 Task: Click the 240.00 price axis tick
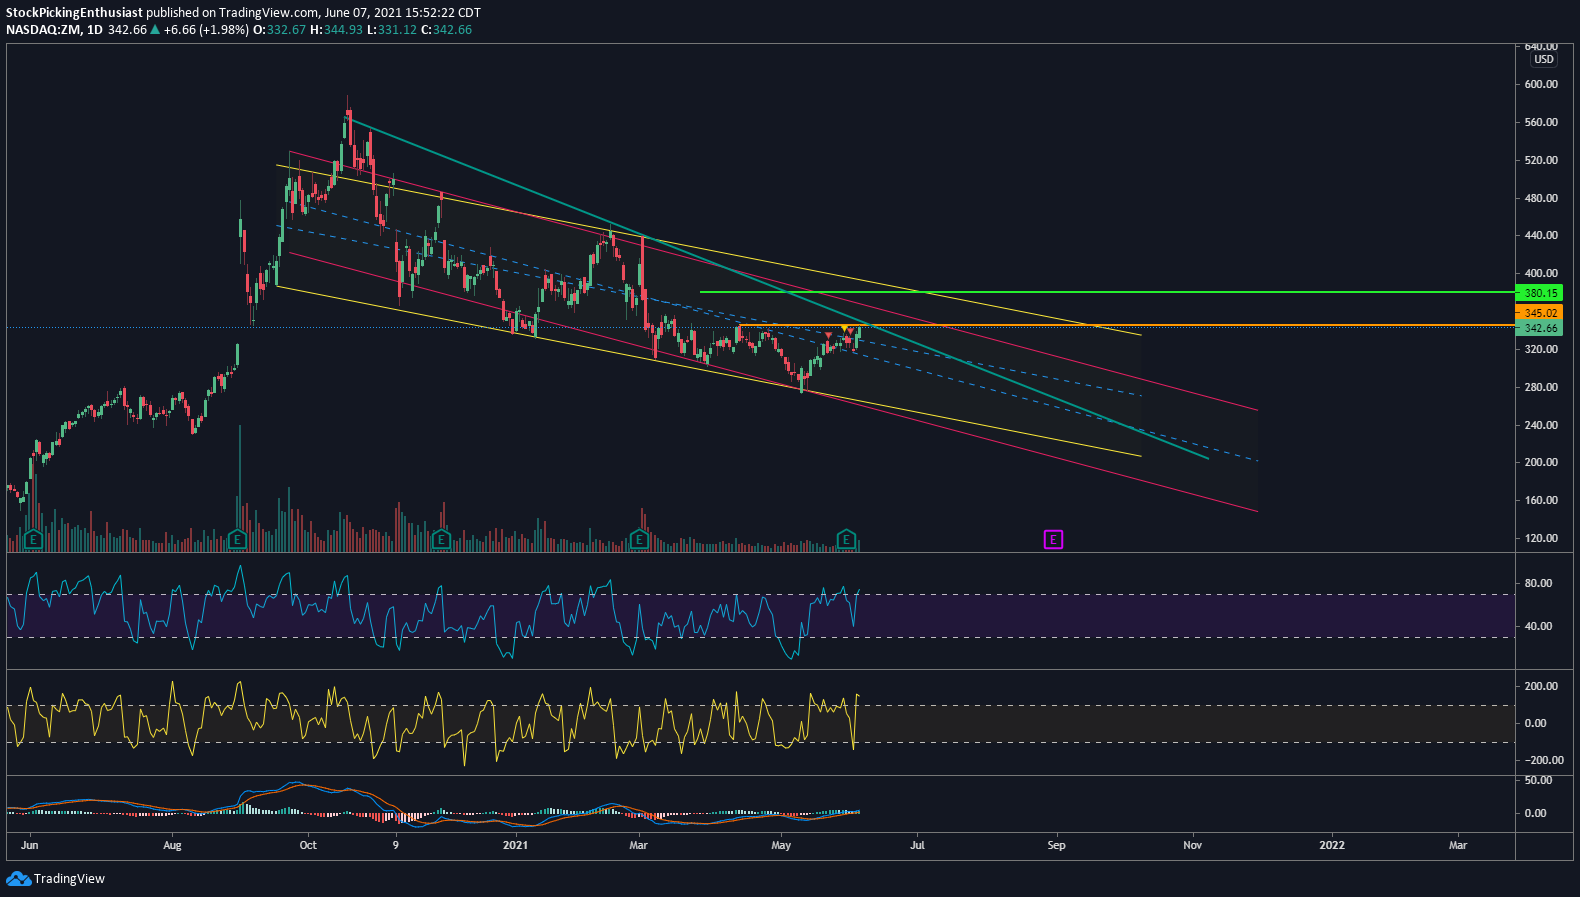[1541, 425]
